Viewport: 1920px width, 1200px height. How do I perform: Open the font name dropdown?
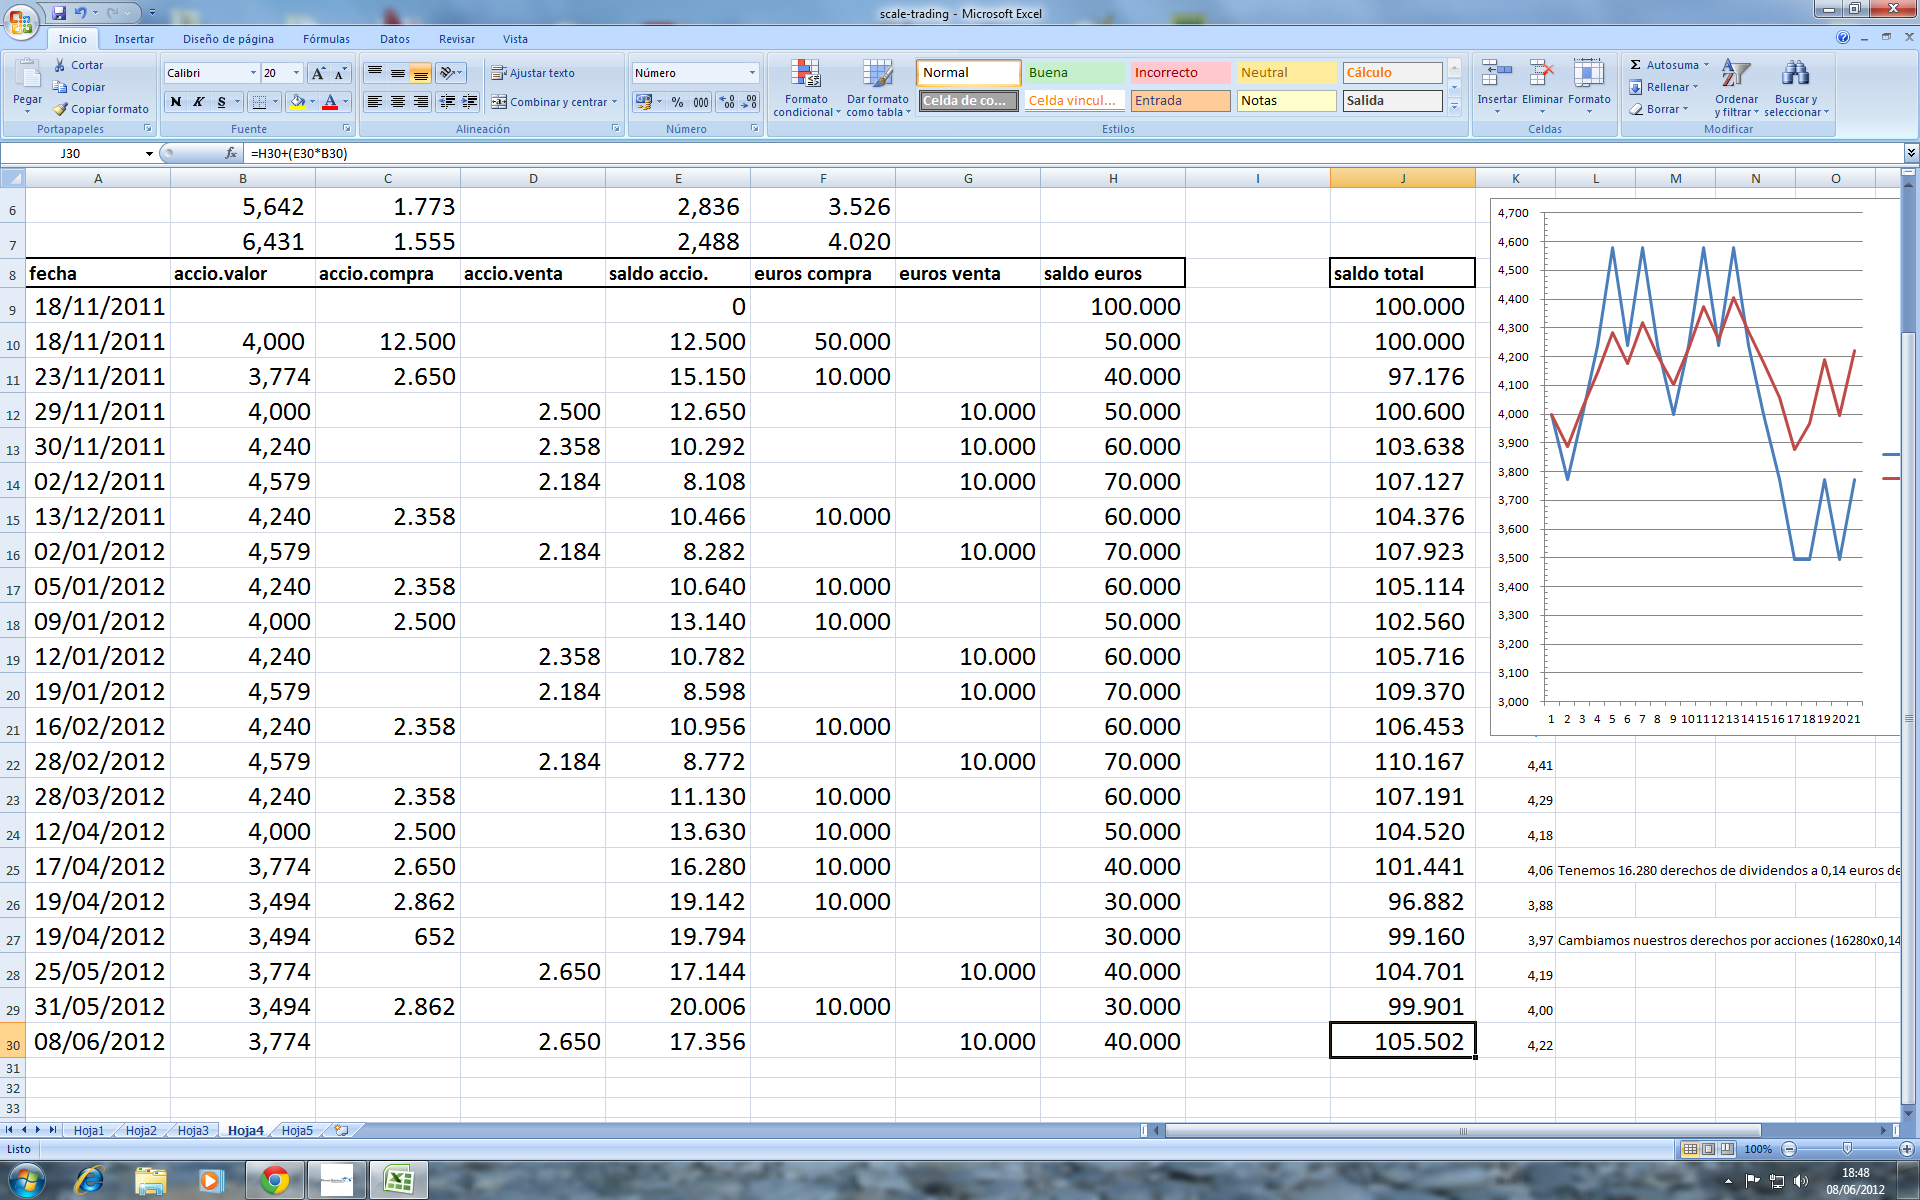(x=252, y=73)
